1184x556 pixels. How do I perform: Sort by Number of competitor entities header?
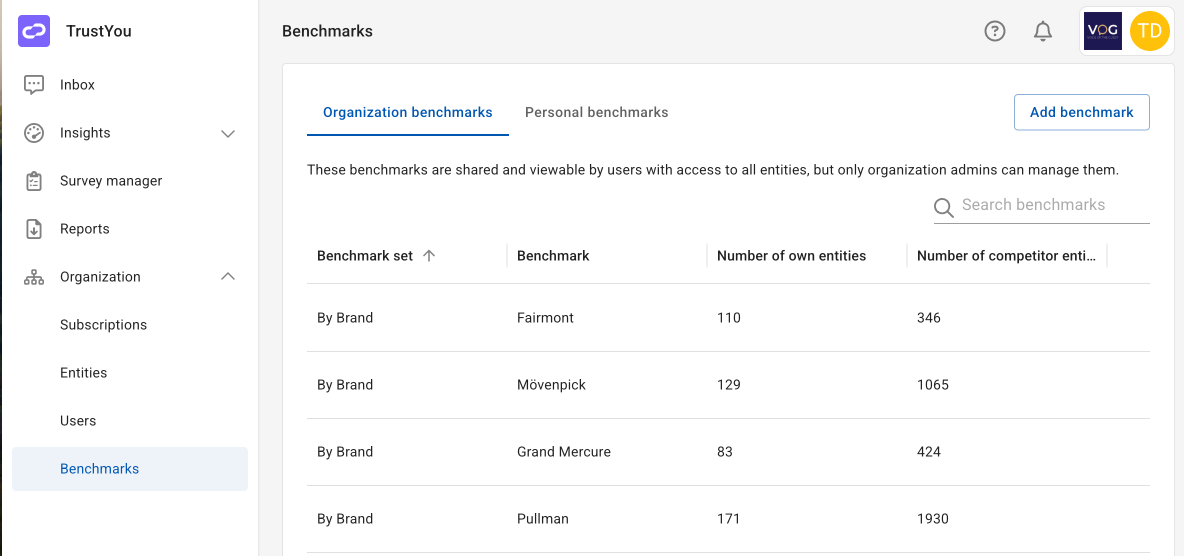pos(1006,255)
